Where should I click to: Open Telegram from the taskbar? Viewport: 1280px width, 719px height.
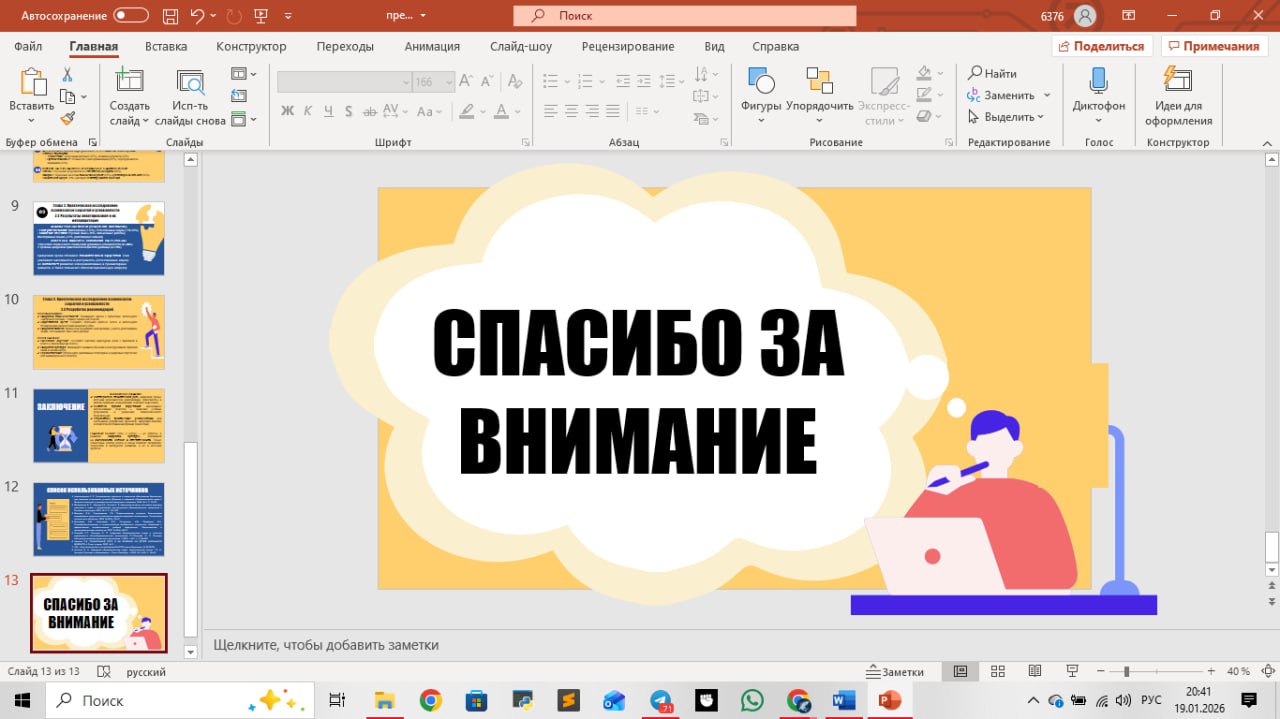(x=661, y=700)
